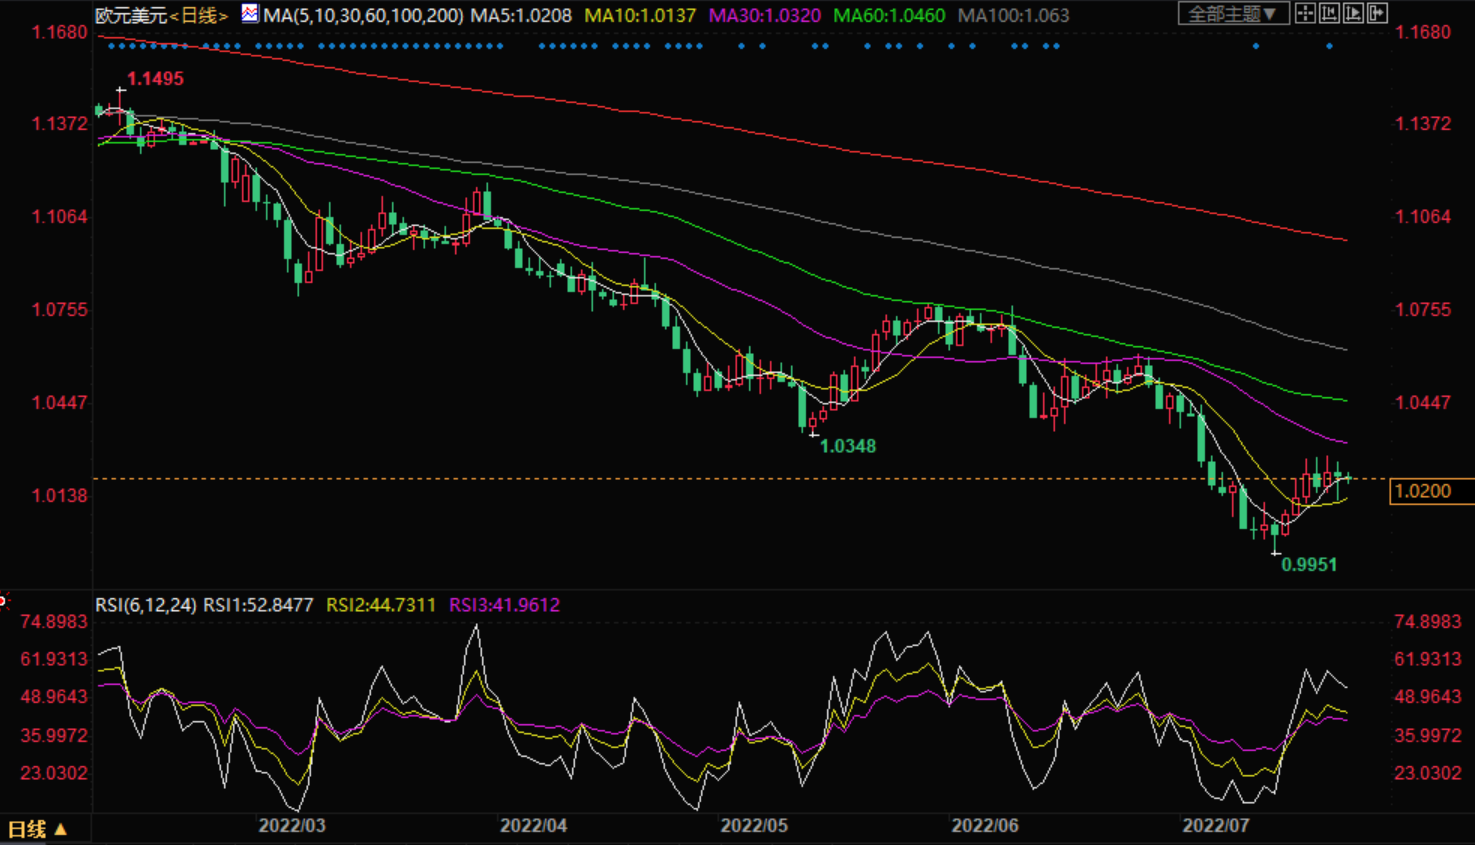Image resolution: width=1475 pixels, height=845 pixels.
Task: Select the RSI(6,12,24) indicator label
Action: [x=146, y=605]
